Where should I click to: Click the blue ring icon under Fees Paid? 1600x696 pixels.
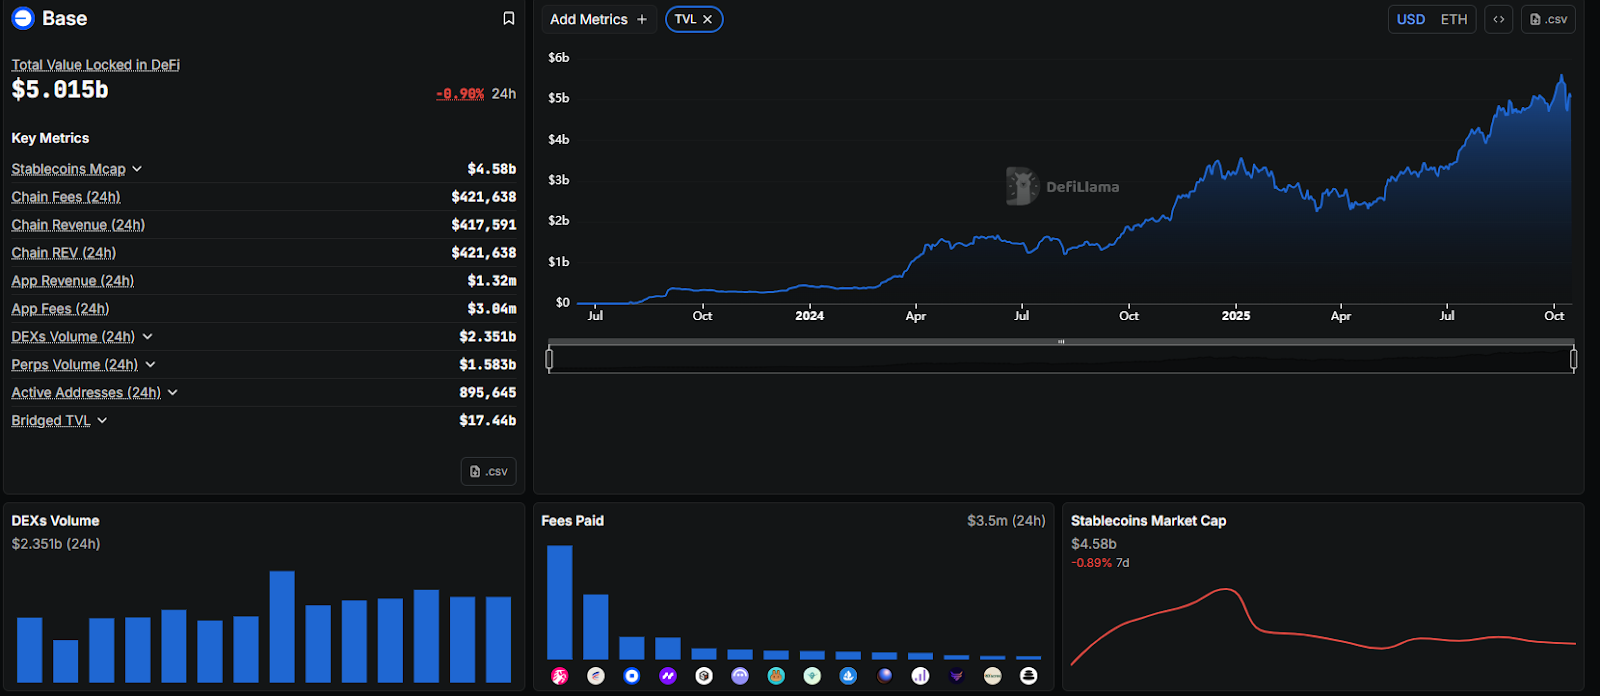click(632, 676)
